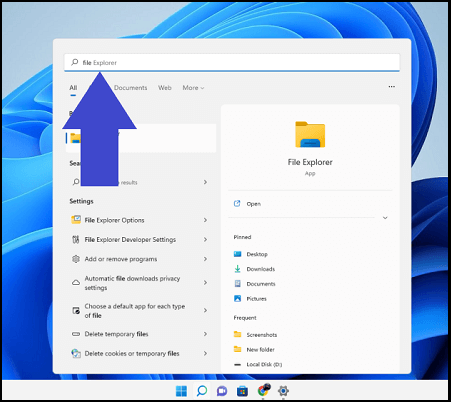The image size is (451, 402).
Task: Click icon beside Delete cookies or temporary files
Action: click(x=76, y=353)
